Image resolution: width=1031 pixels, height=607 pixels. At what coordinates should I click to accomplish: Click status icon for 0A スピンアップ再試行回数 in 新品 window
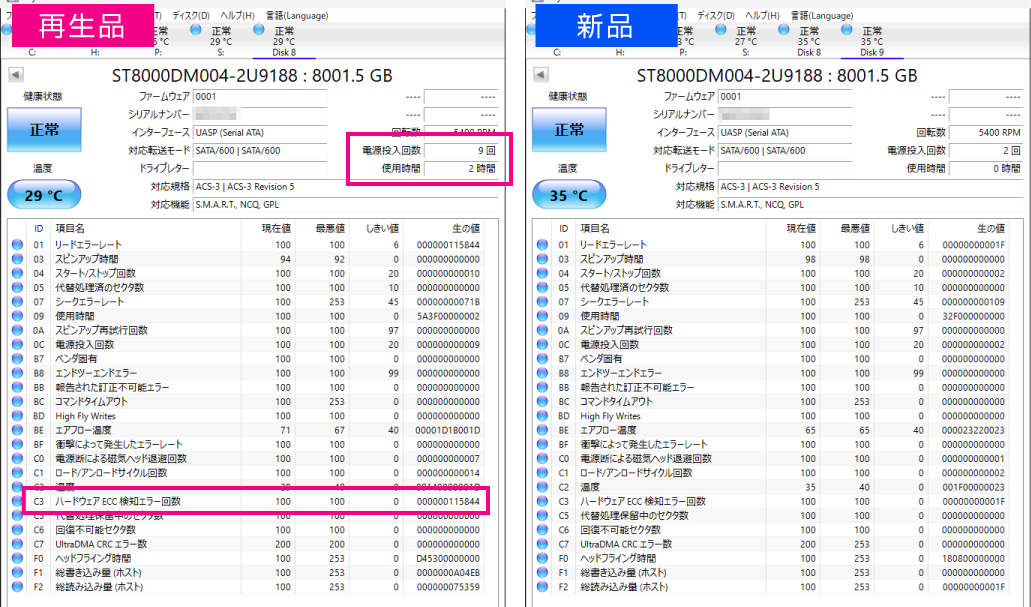542,330
